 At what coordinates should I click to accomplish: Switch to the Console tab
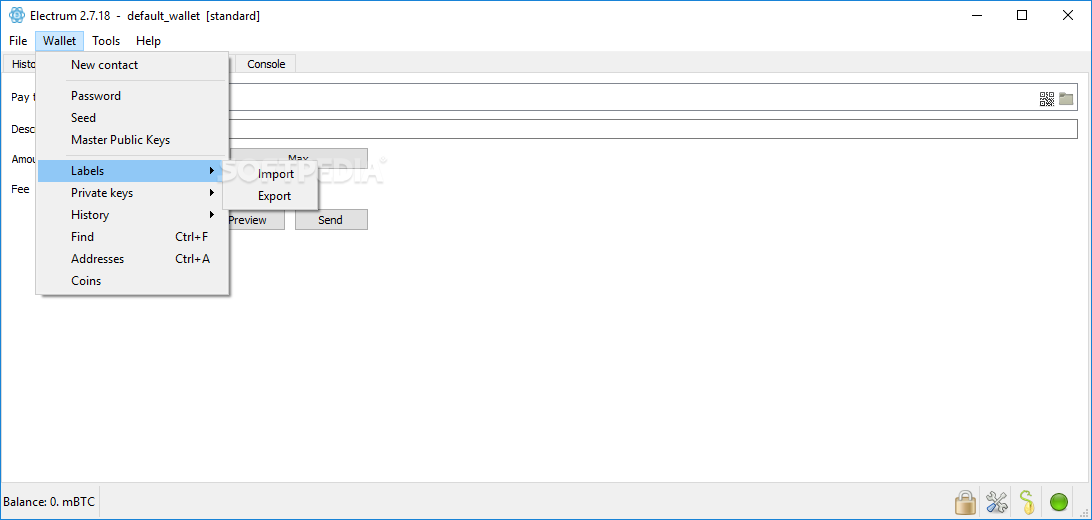[266, 64]
